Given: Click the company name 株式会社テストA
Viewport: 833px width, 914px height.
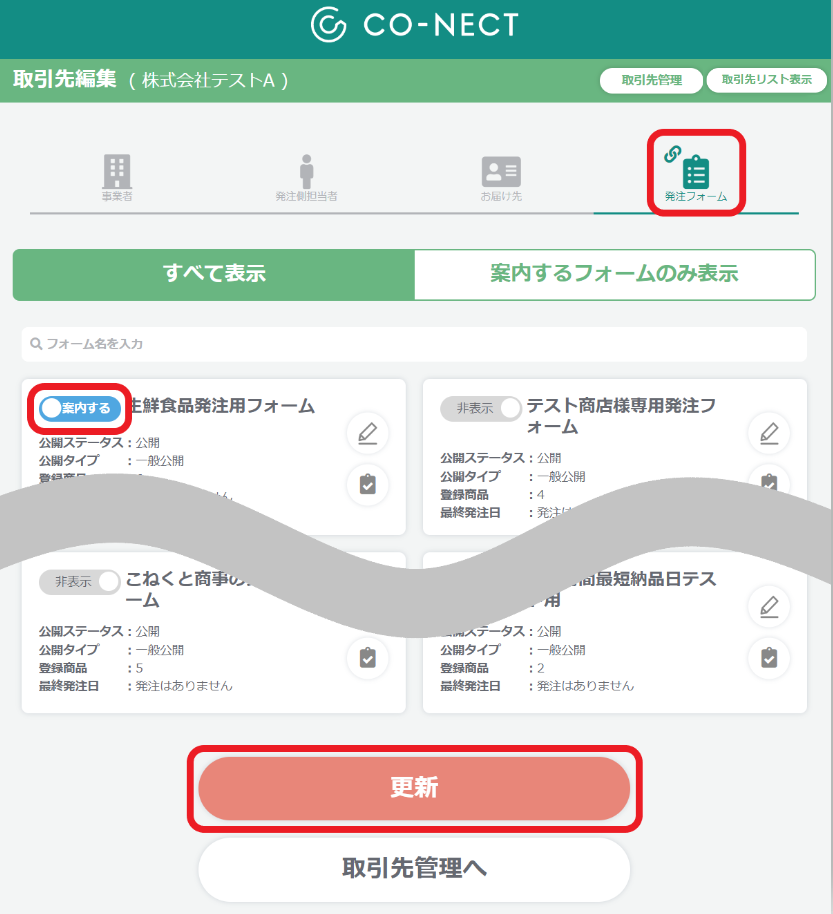Looking at the screenshot, I should click(209, 80).
